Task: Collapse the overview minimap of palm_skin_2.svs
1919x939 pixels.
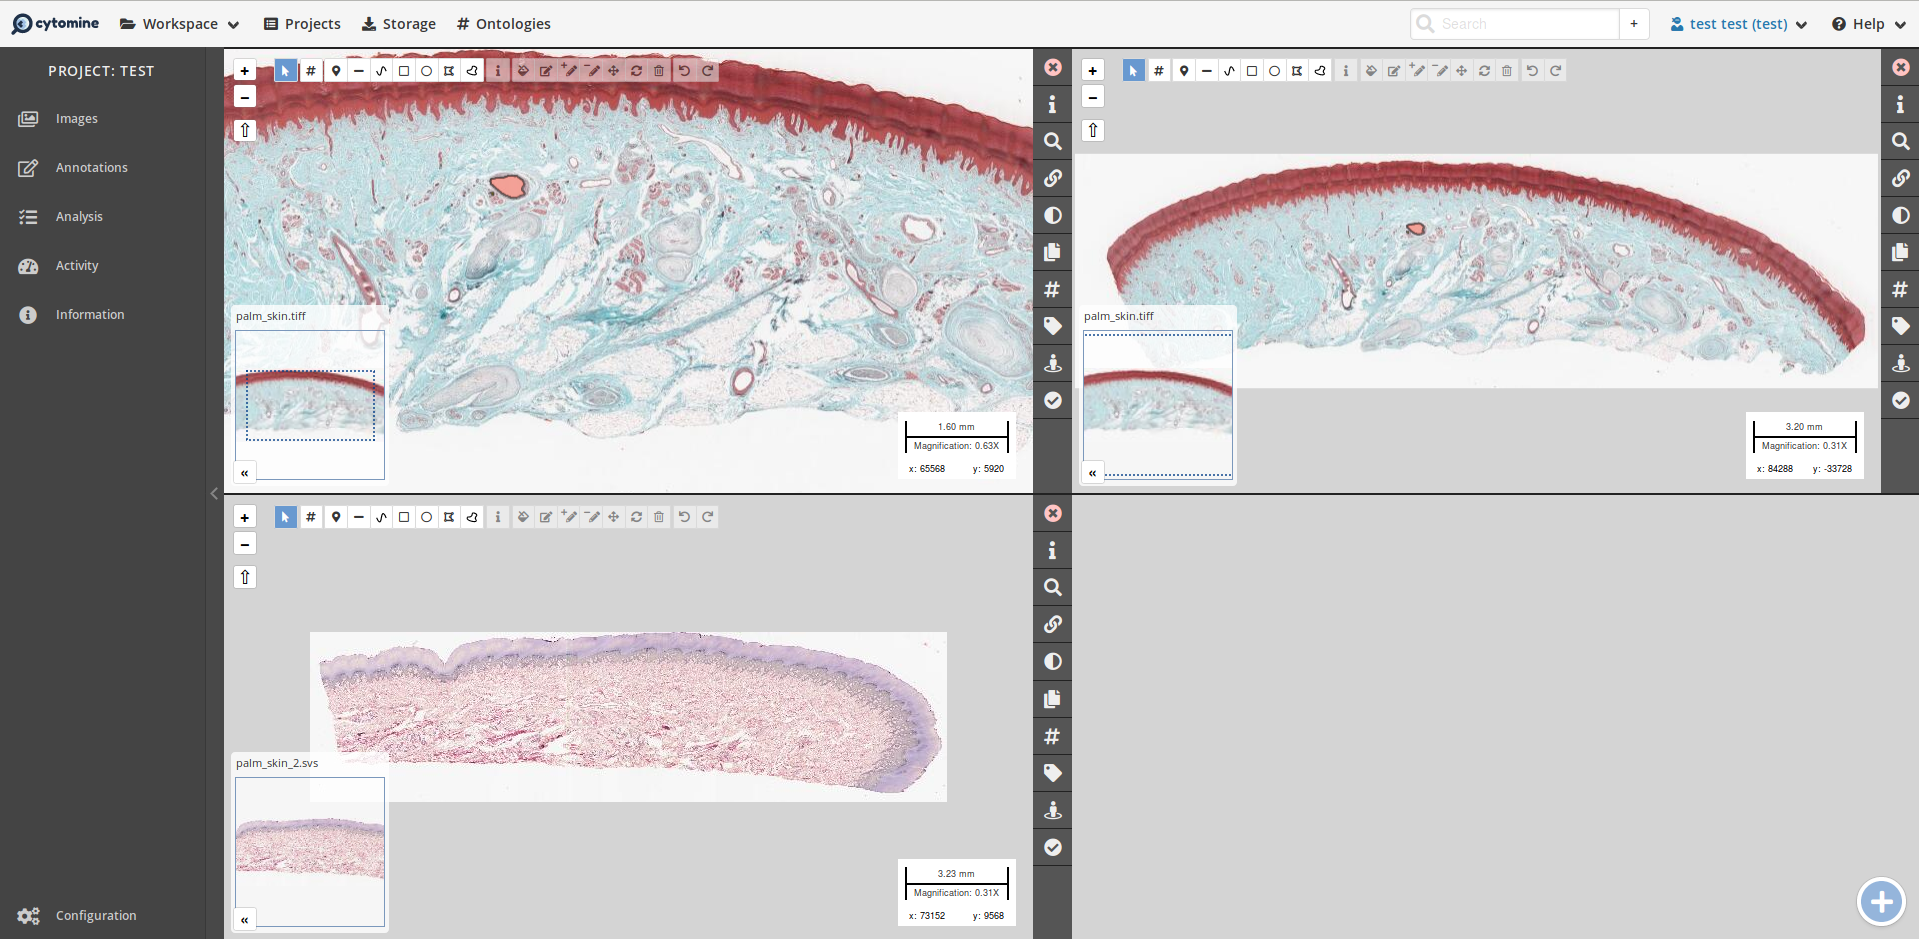Action: click(245, 919)
